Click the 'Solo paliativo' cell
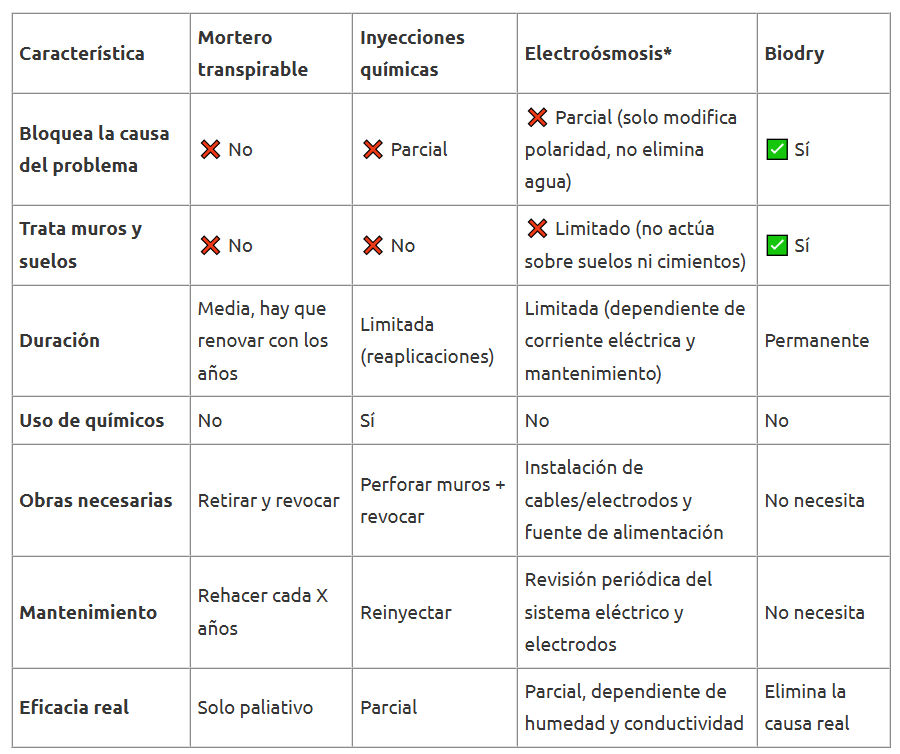This screenshot has width=900, height=754. point(255,708)
